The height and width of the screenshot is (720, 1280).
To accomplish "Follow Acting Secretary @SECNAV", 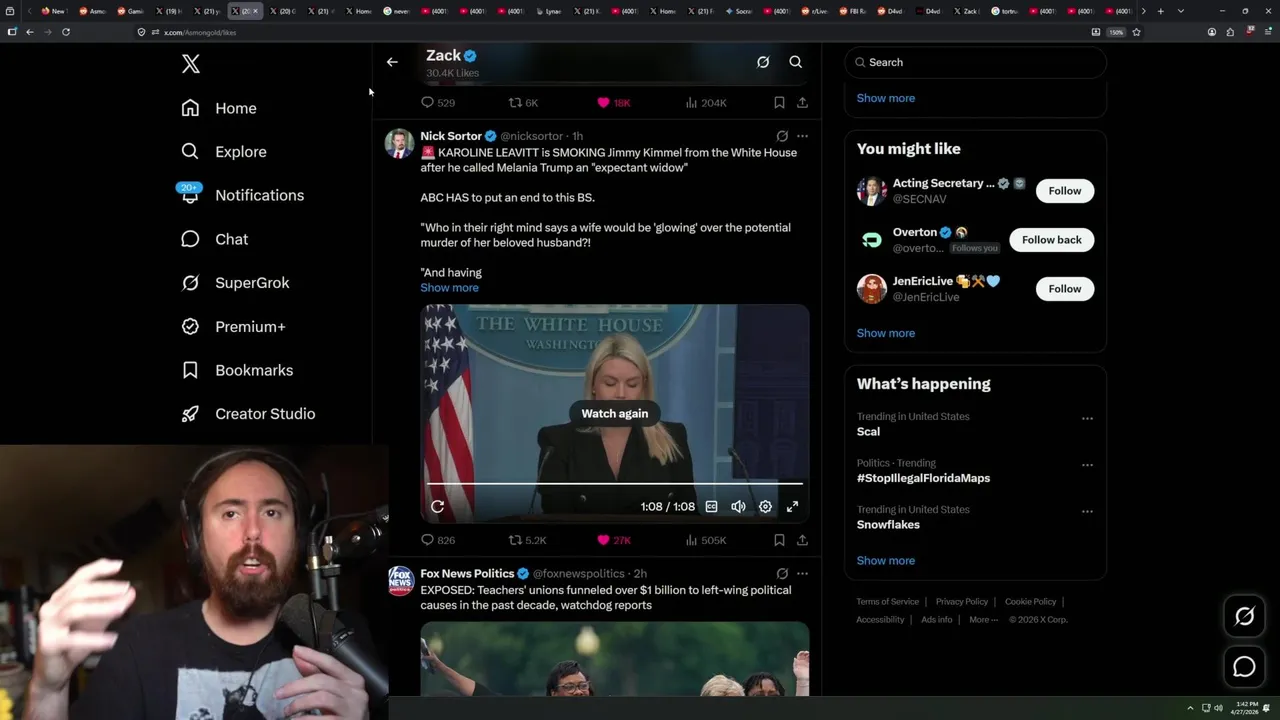I will click(1065, 191).
